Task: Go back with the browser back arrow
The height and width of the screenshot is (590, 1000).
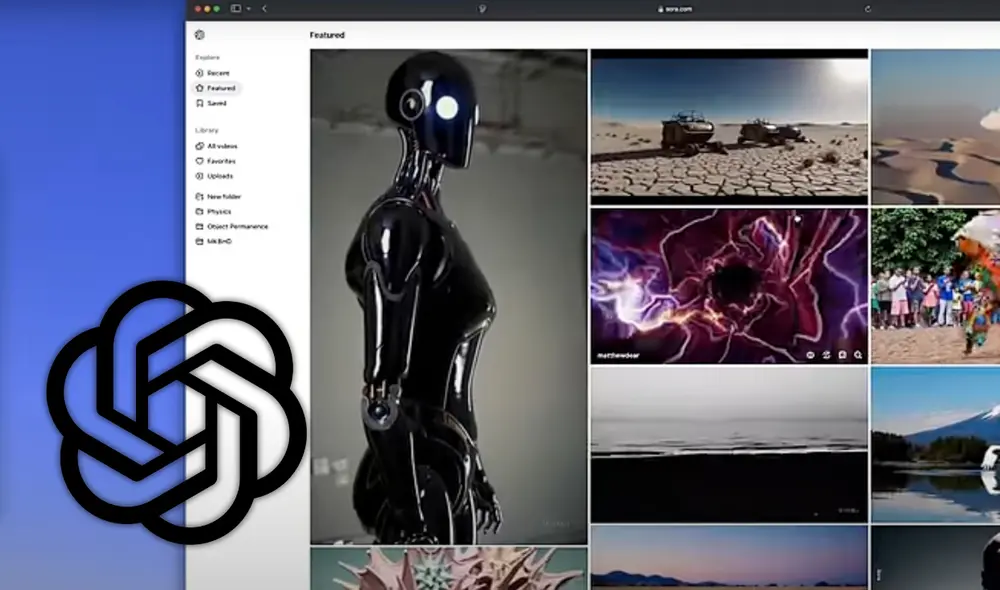Action: click(264, 8)
